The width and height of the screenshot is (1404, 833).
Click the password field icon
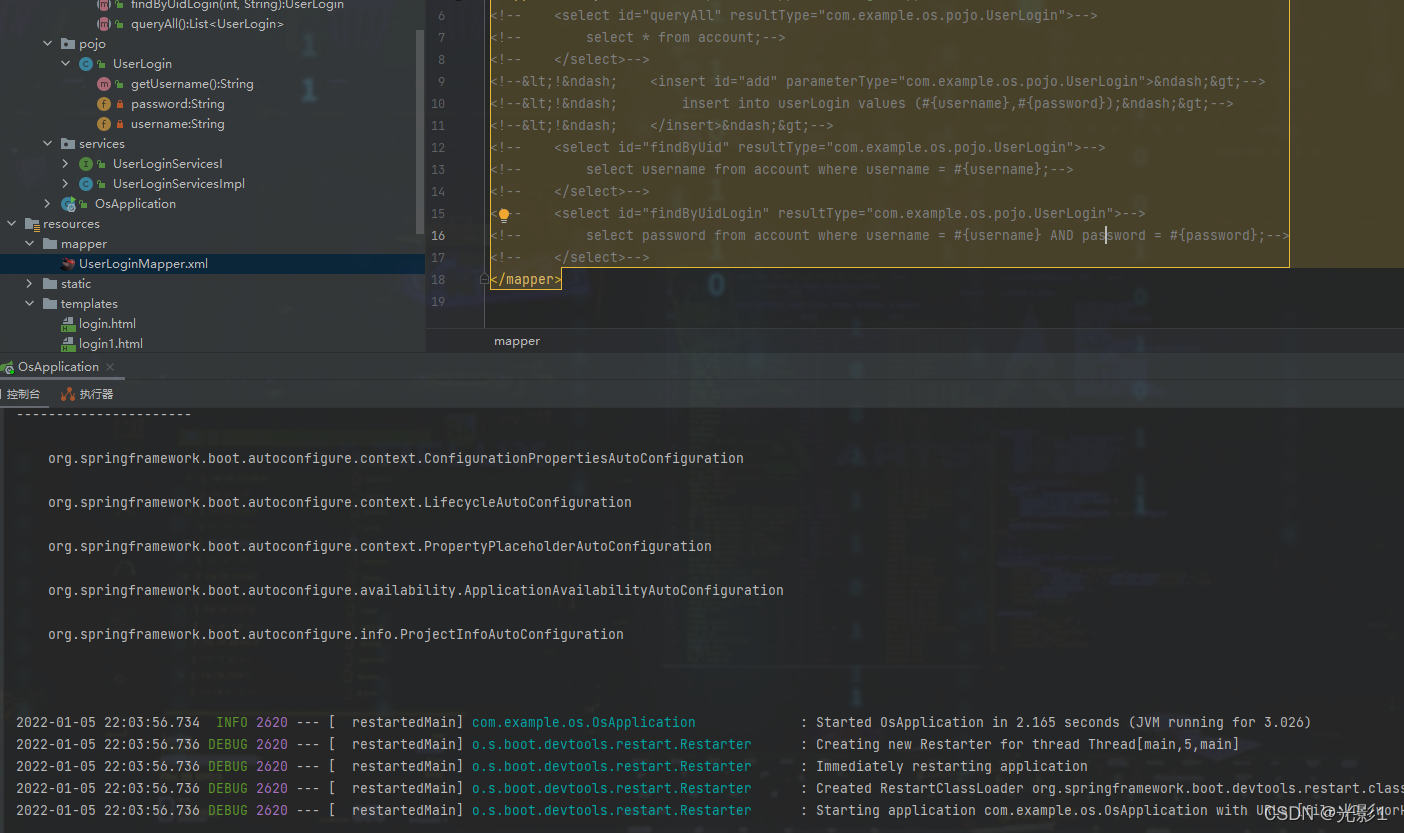103,104
